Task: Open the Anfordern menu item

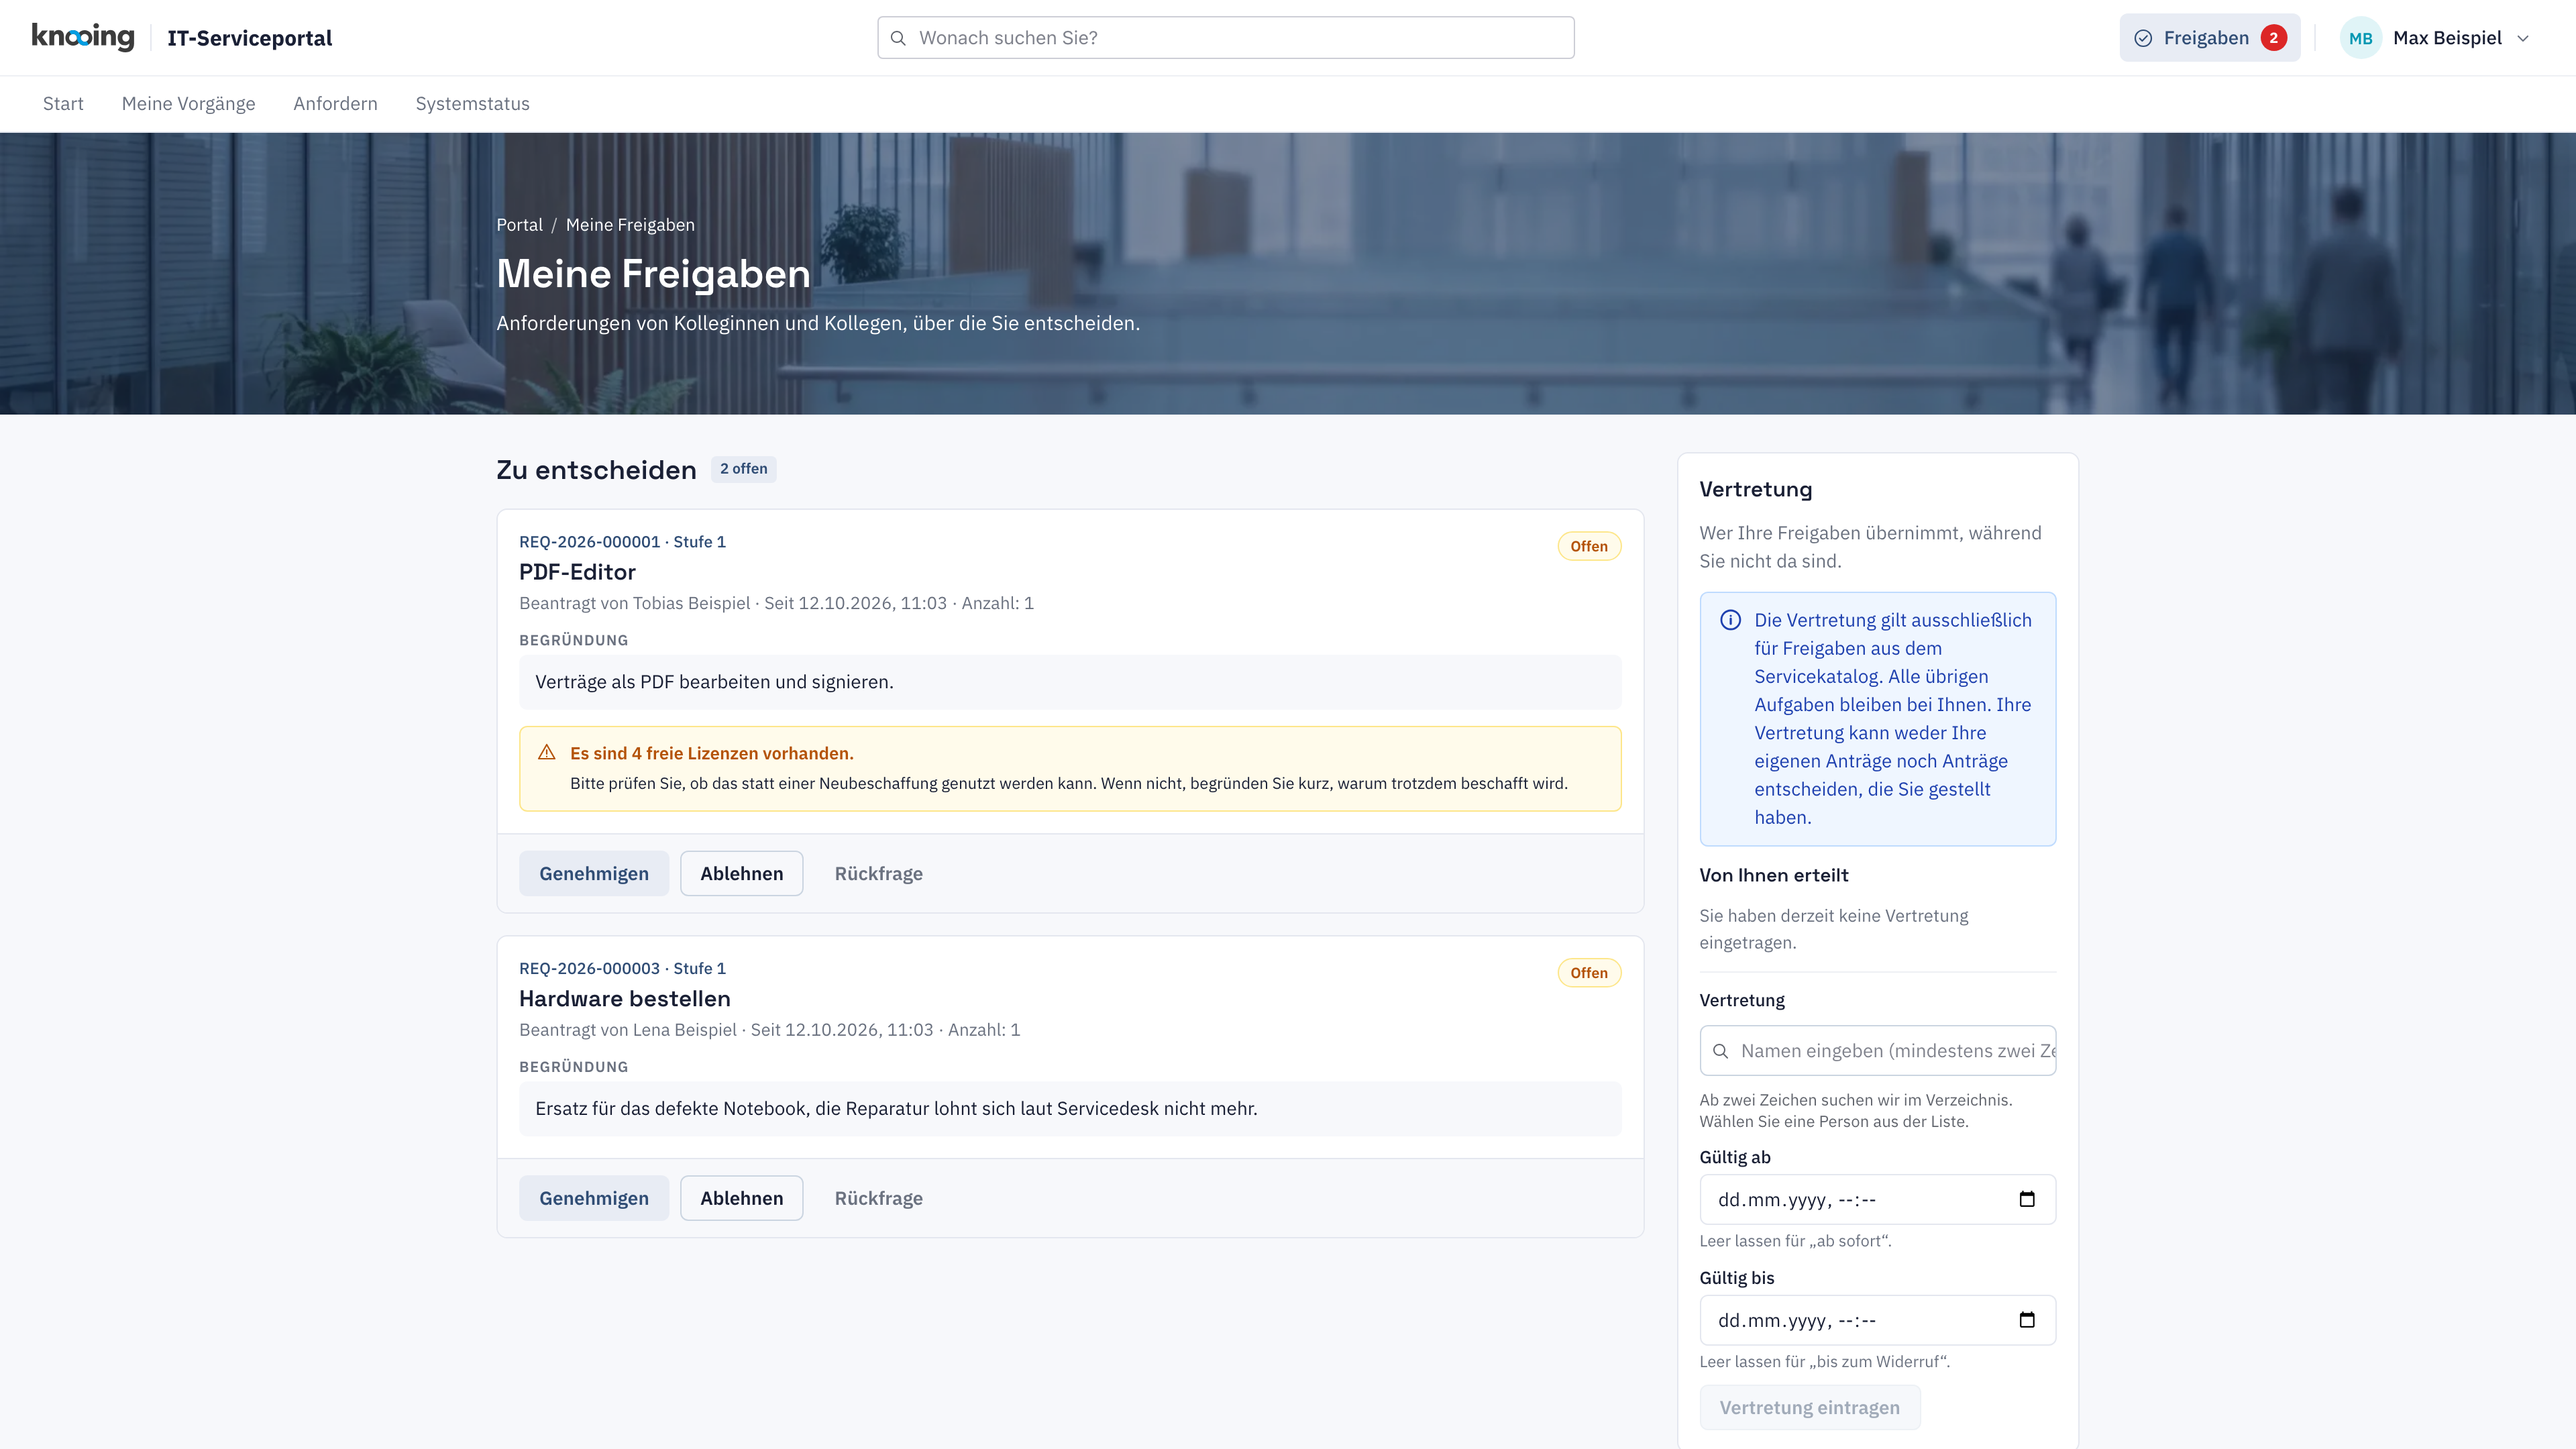Action: click(335, 103)
